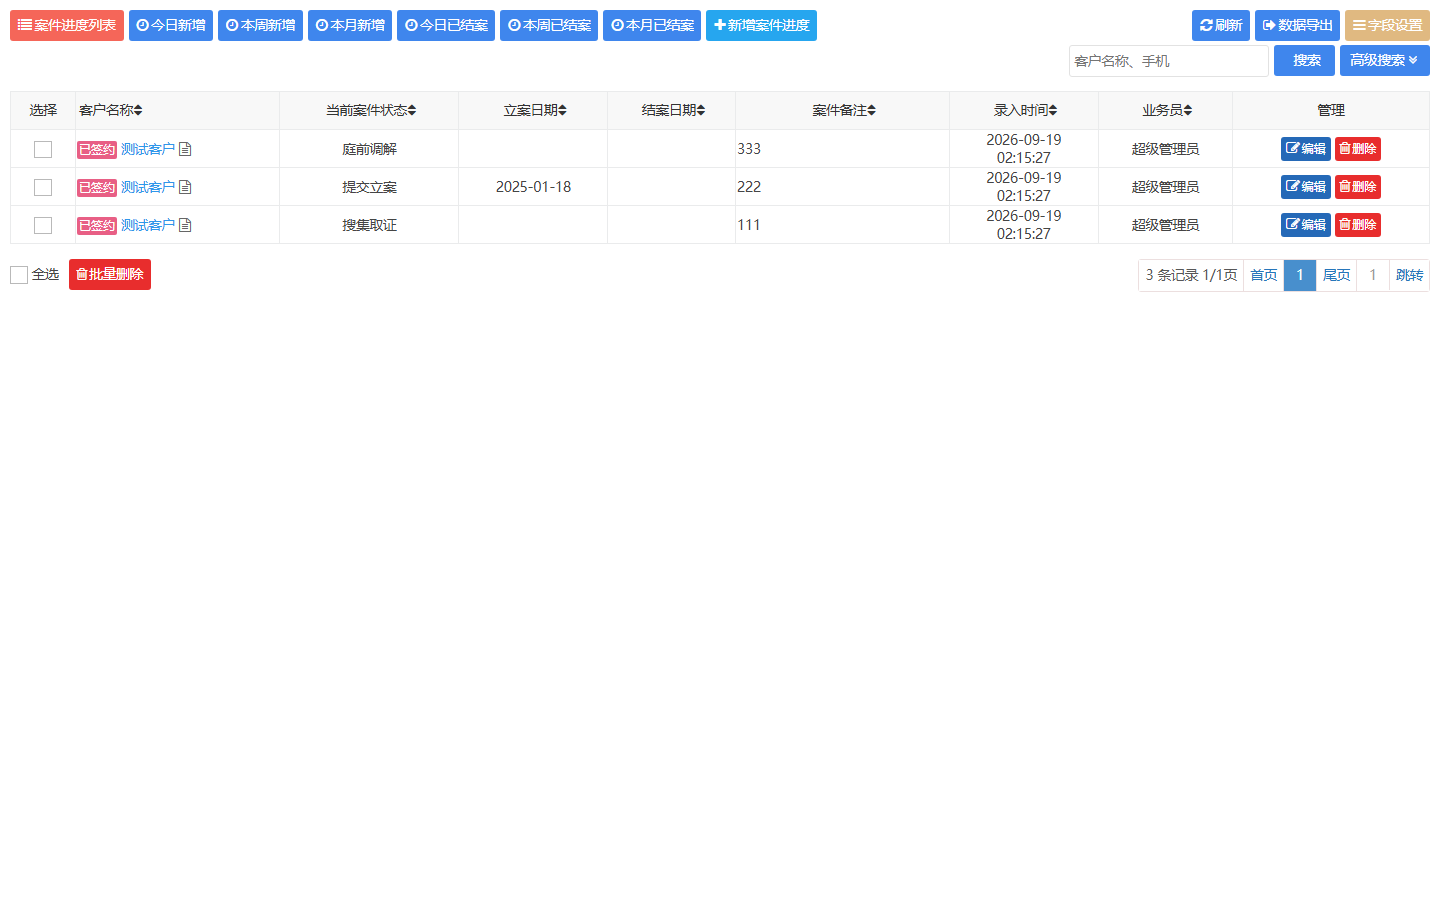The image size is (1440, 900).
Task: Tick the 全选 select-all checkbox
Action: pos(19,275)
